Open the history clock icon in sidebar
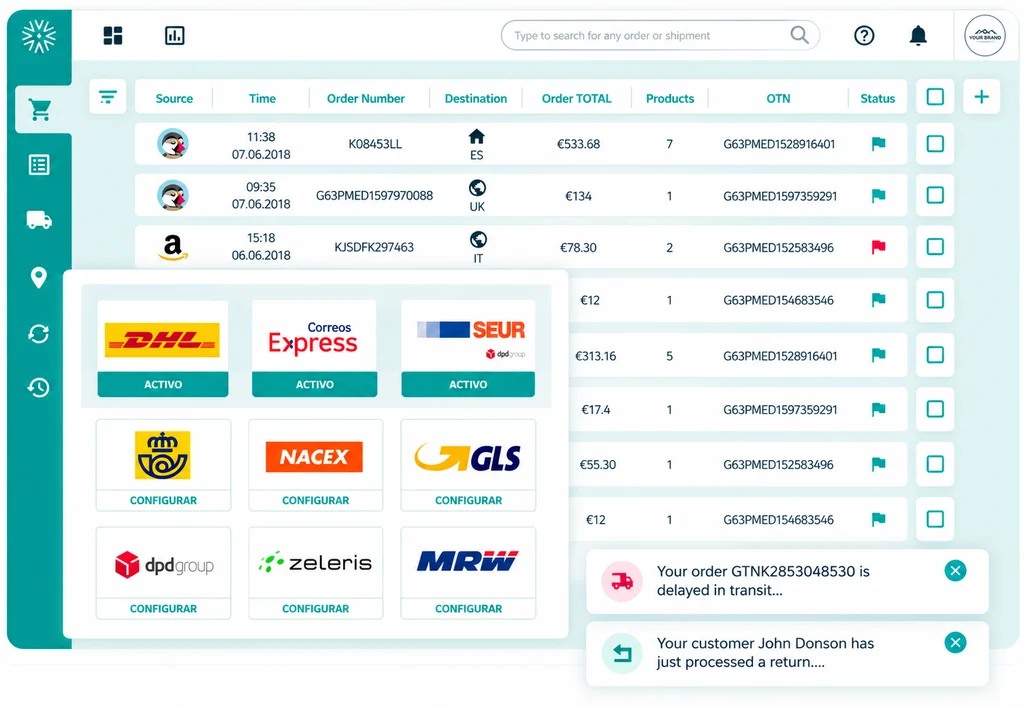The height and width of the screenshot is (707, 1024). coord(39,387)
